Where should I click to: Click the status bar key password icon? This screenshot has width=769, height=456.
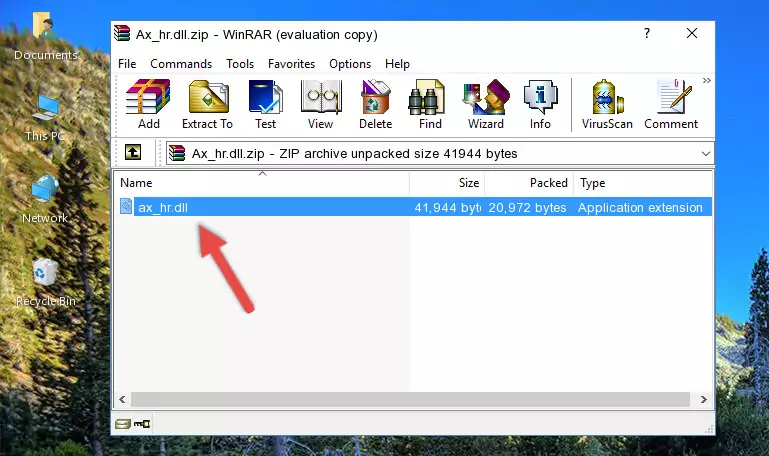pos(142,424)
